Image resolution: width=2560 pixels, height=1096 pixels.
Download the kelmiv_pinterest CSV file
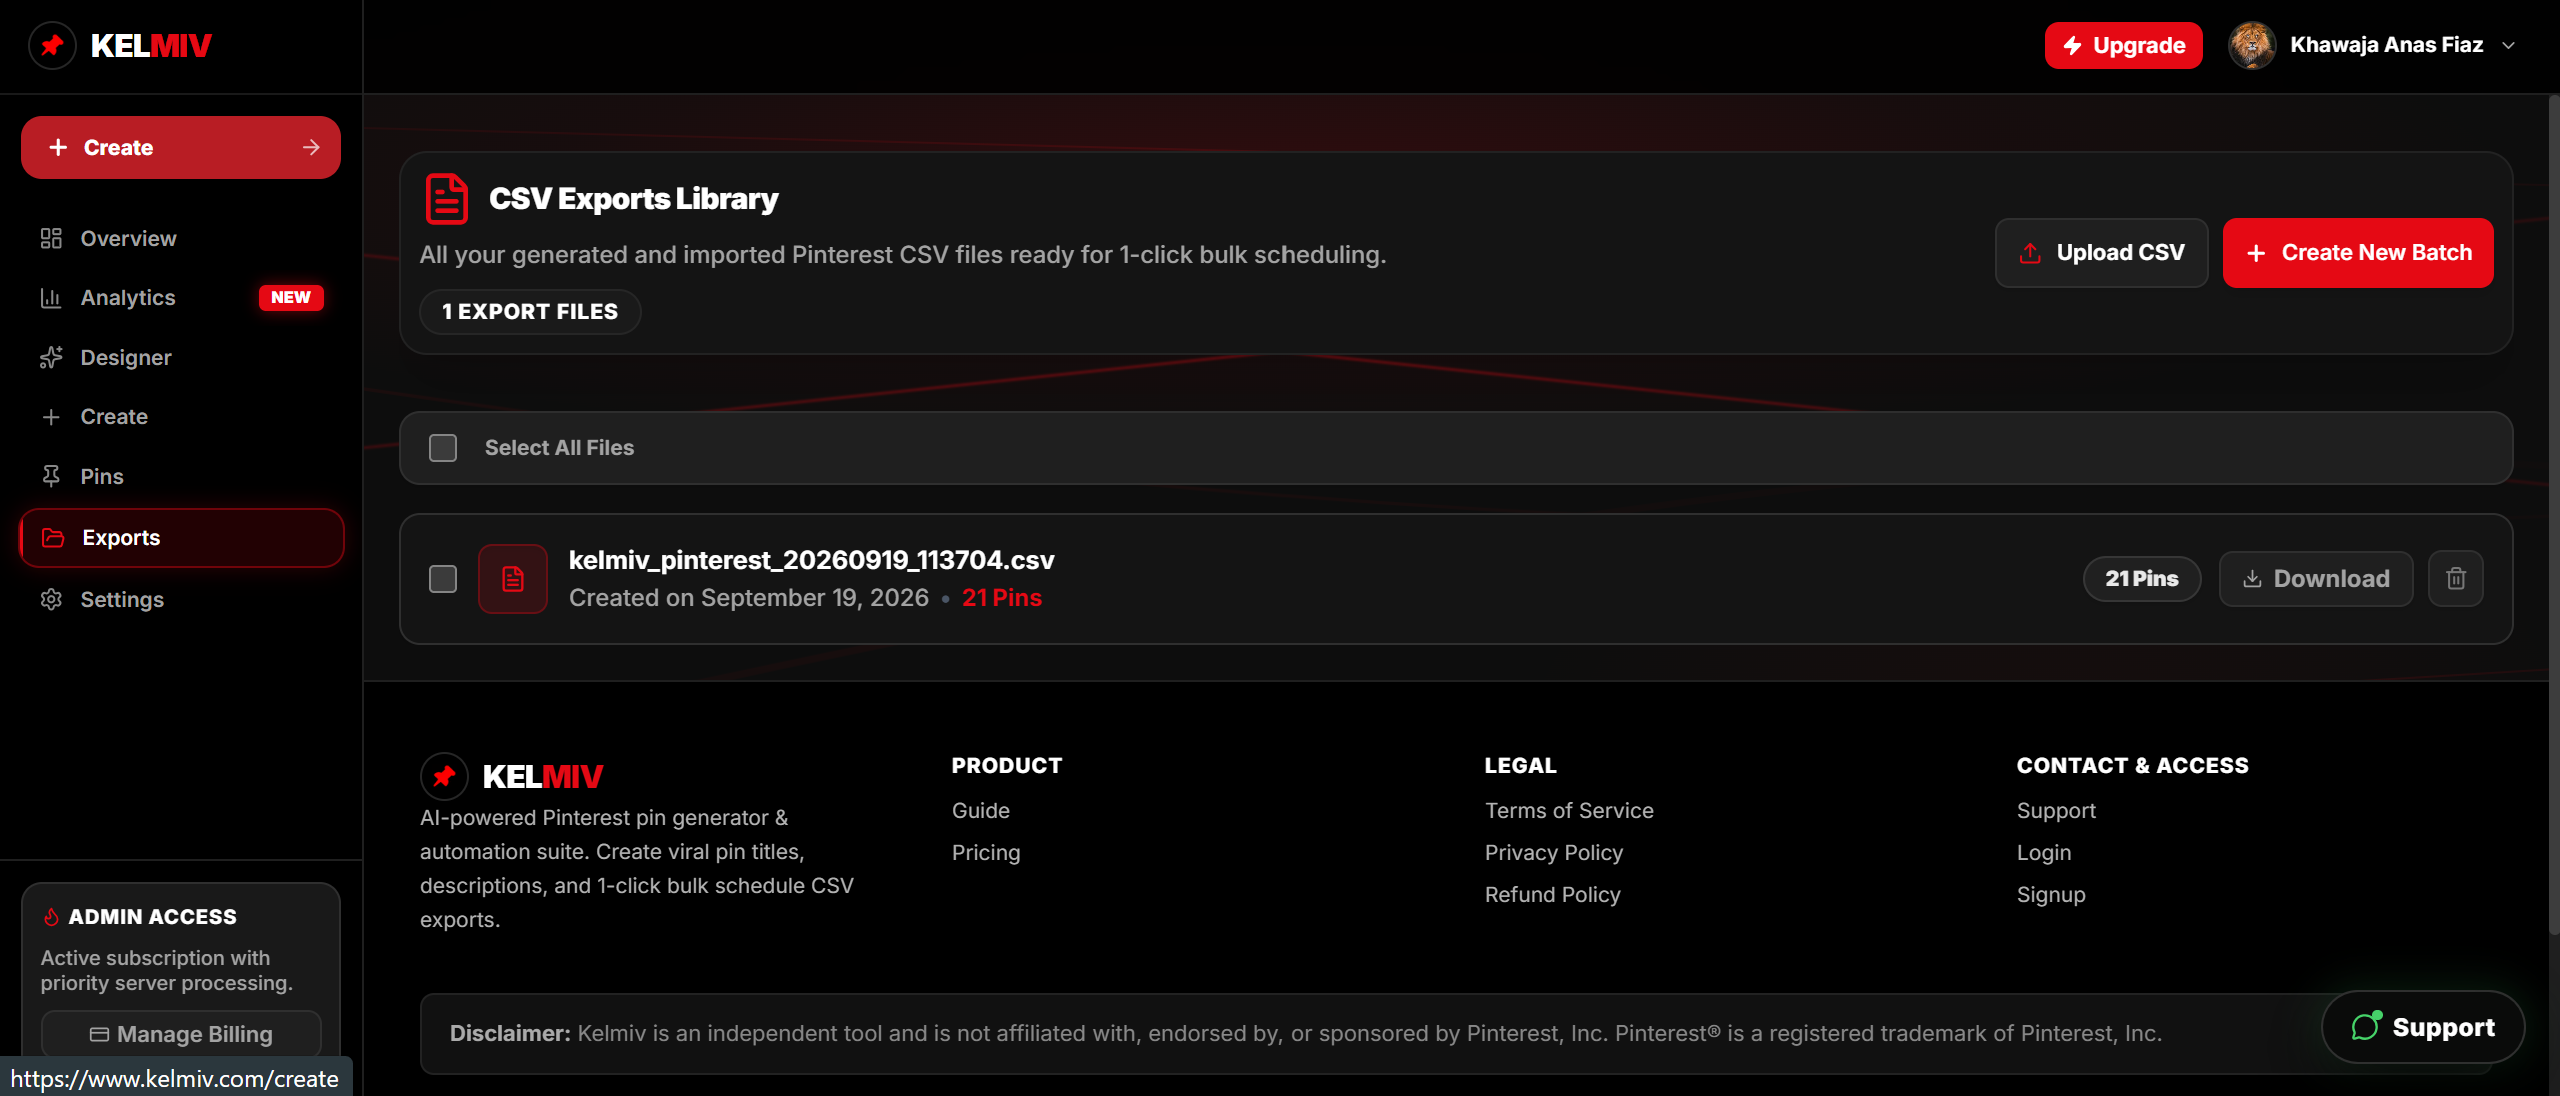click(2316, 578)
